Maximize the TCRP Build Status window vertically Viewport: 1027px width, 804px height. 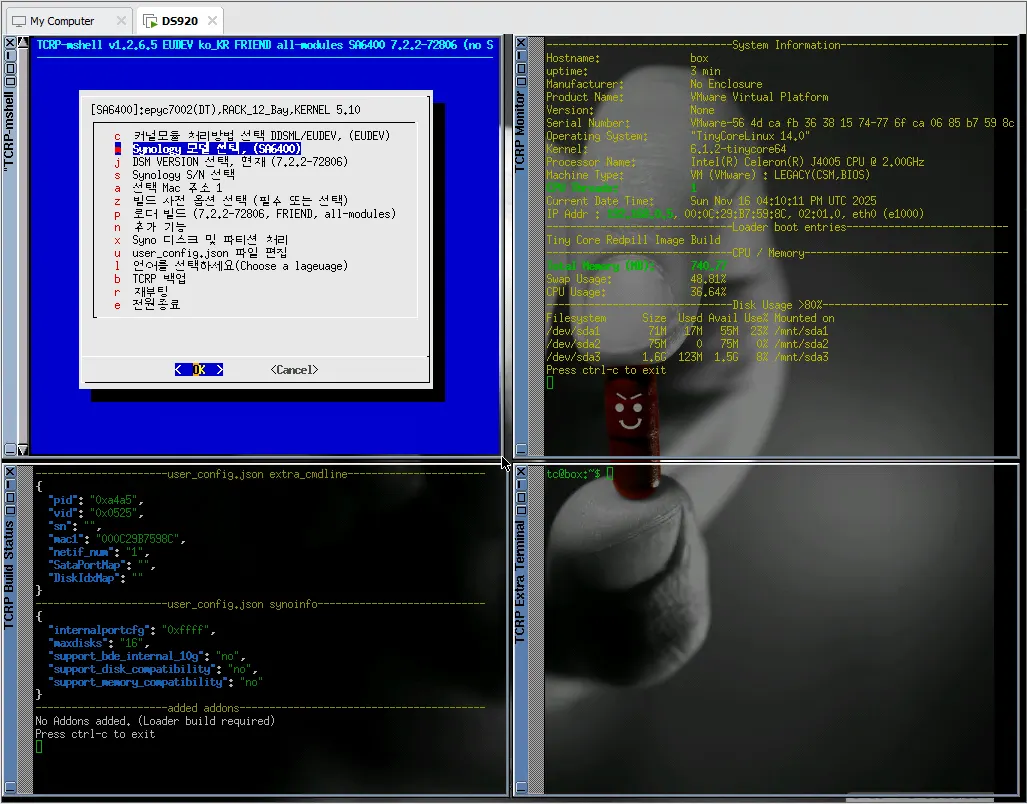click(x=10, y=484)
